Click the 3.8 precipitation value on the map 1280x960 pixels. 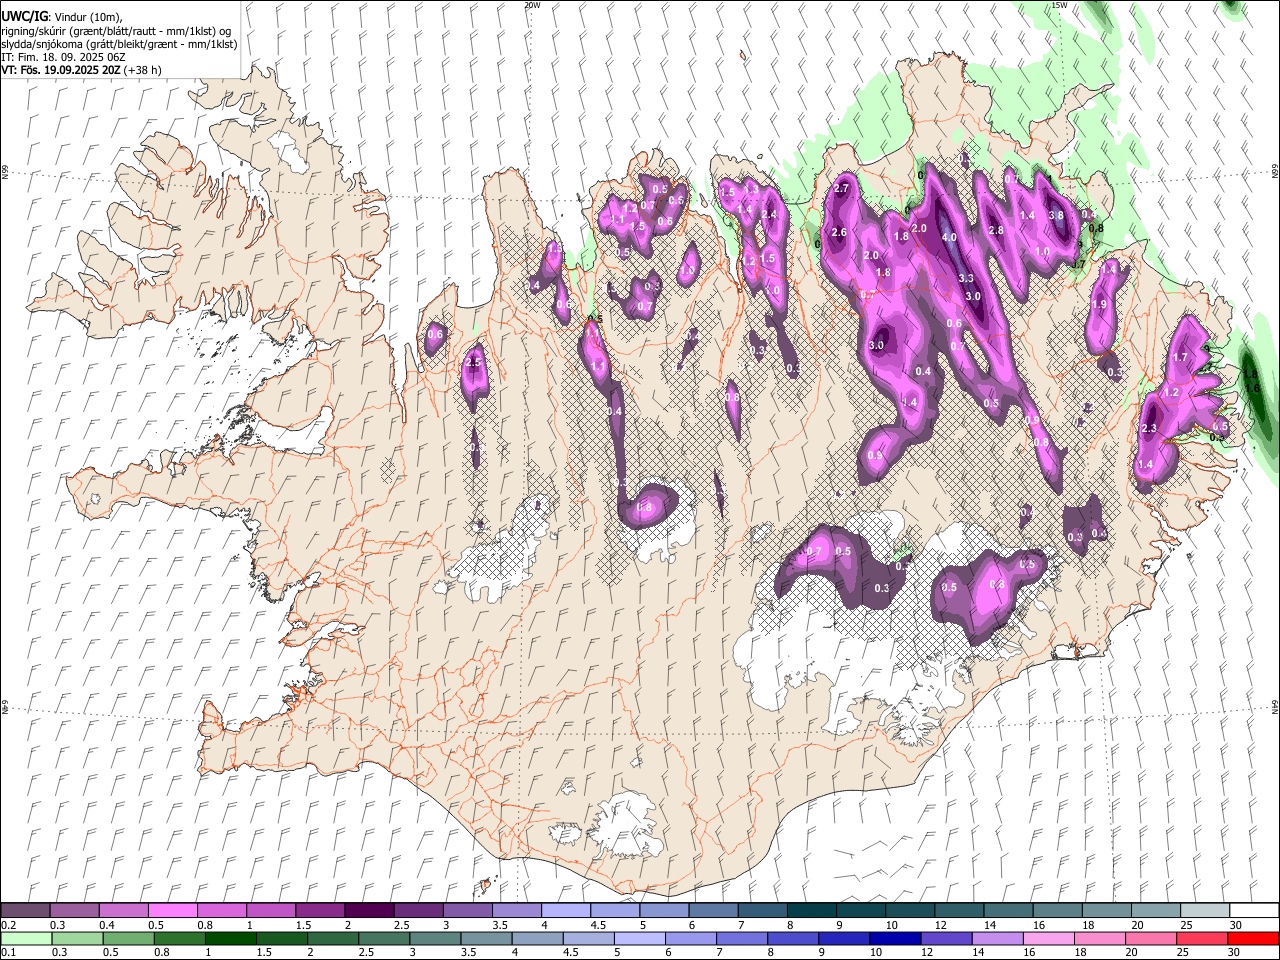tap(1055, 215)
